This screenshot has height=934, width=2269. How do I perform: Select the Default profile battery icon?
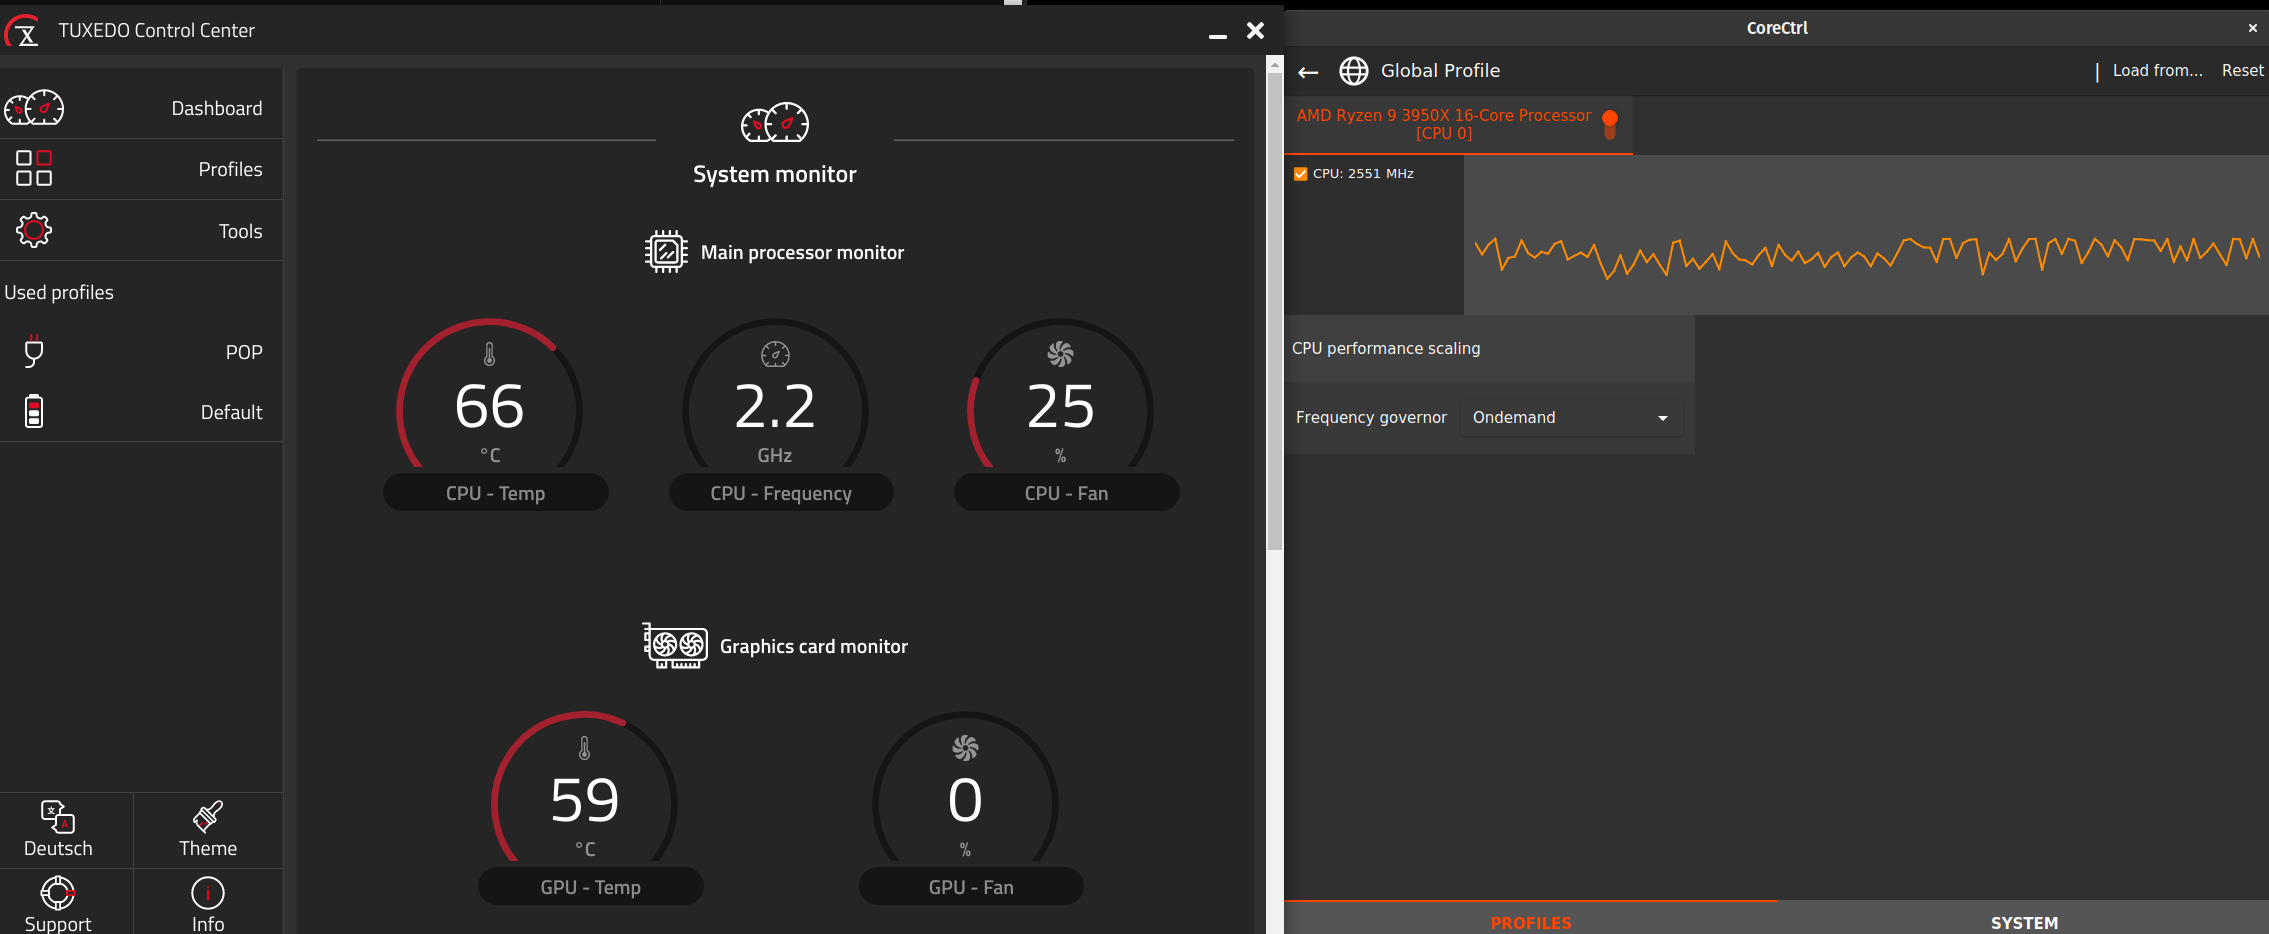click(33, 411)
